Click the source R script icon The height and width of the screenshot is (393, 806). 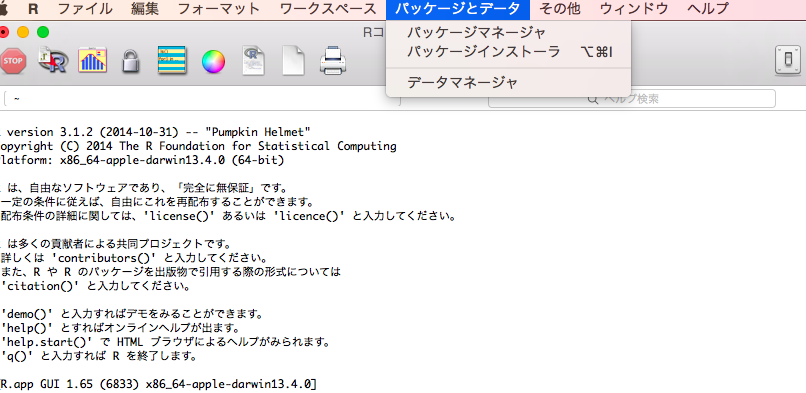52,60
